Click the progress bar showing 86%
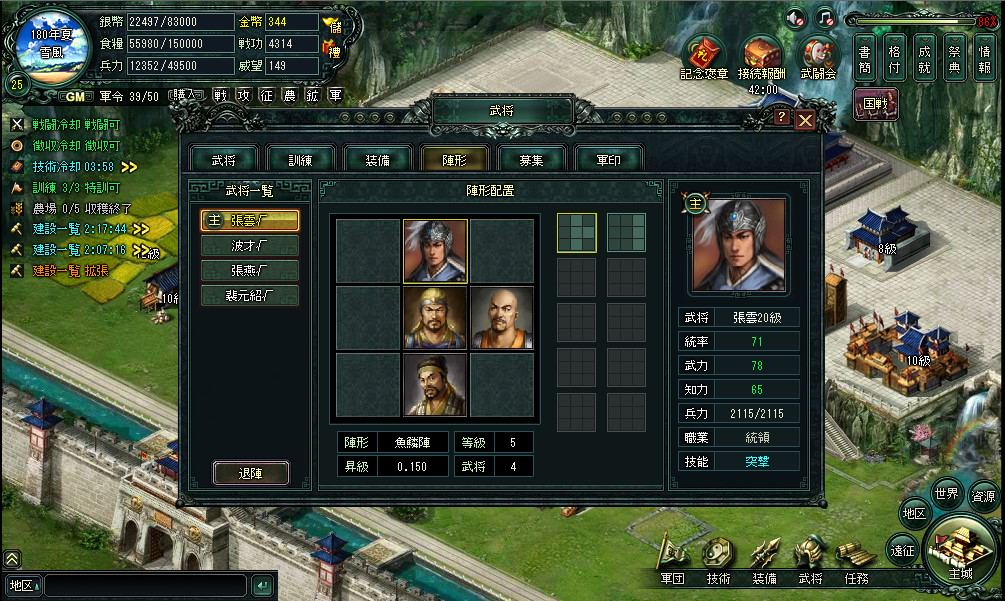The width and height of the screenshot is (1005, 601). (x=923, y=21)
